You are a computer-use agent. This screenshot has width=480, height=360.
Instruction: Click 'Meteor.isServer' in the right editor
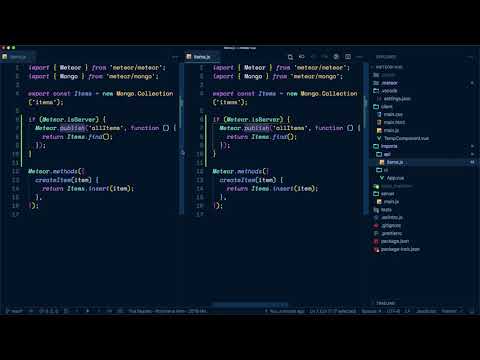coord(253,119)
